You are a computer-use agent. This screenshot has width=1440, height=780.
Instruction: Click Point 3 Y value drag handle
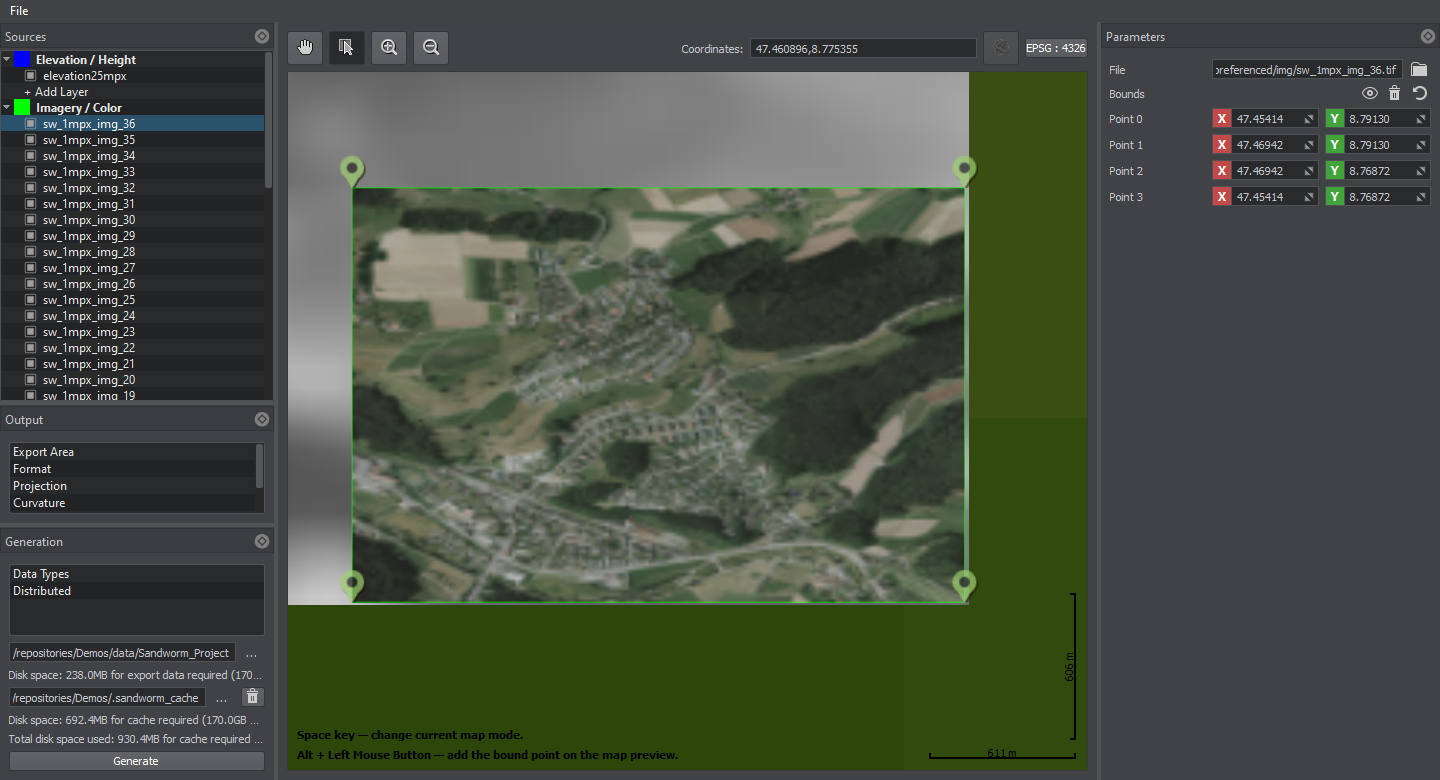[1421, 197]
